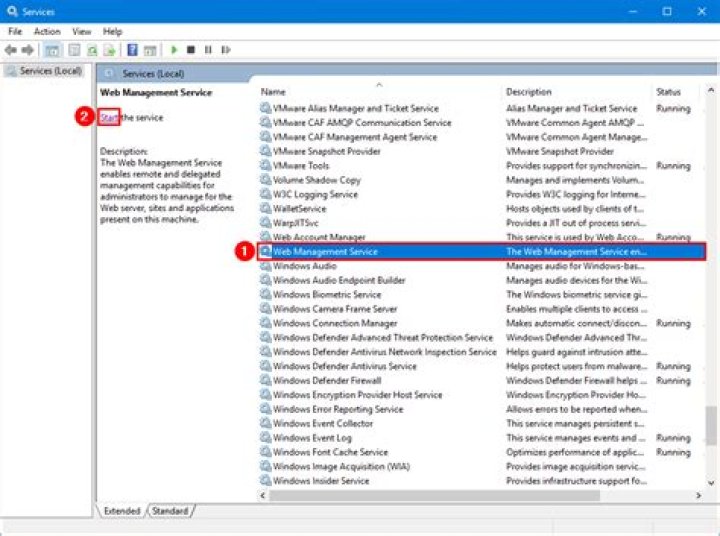Select VMware Alias Manager and Ticket Service

[356, 108]
